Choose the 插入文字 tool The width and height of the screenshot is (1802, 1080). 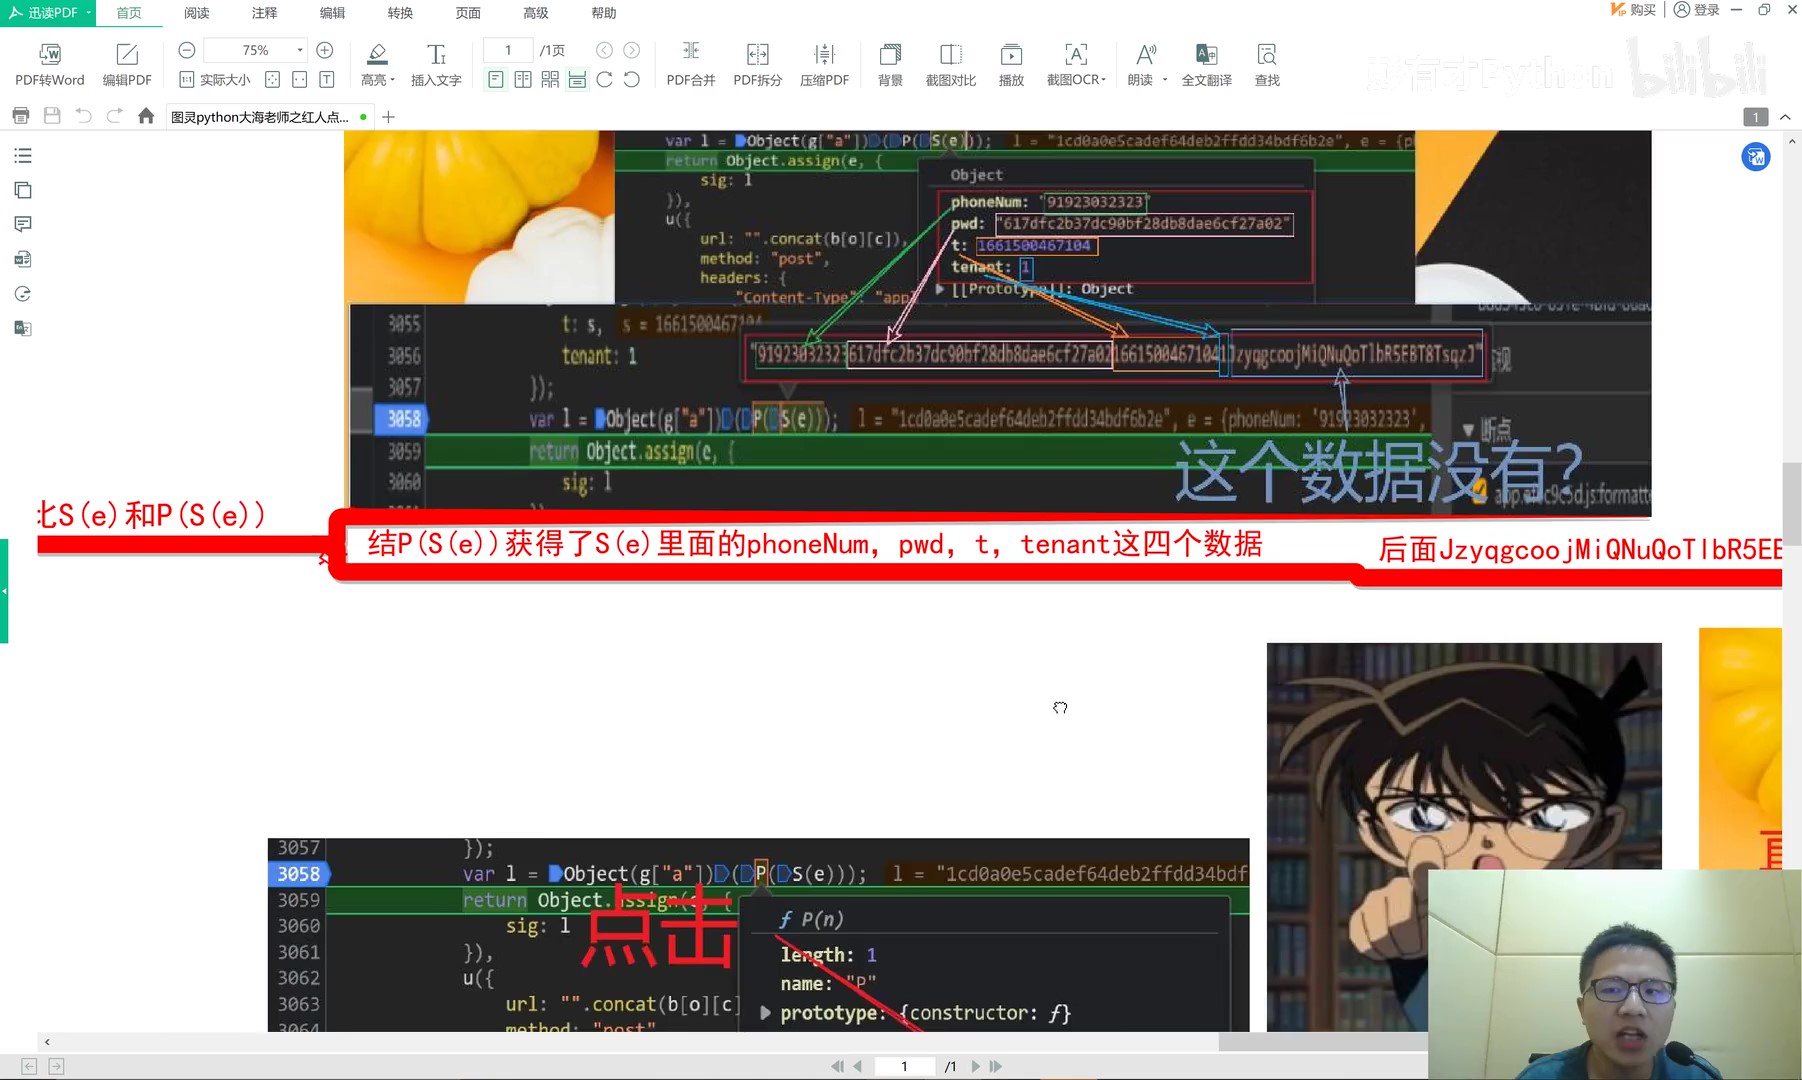[x=436, y=65]
